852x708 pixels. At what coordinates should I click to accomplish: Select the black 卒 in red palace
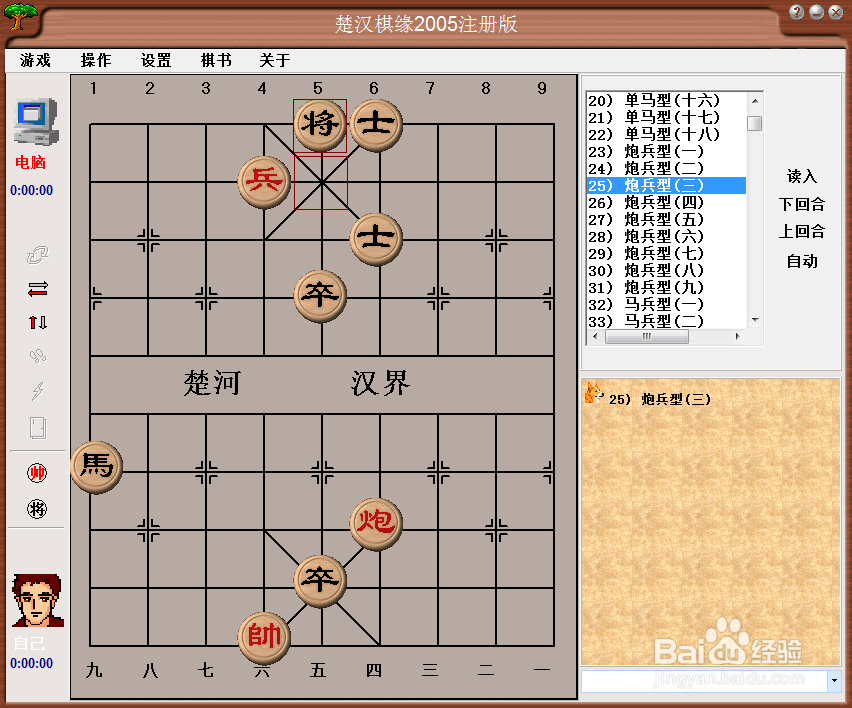coord(320,581)
